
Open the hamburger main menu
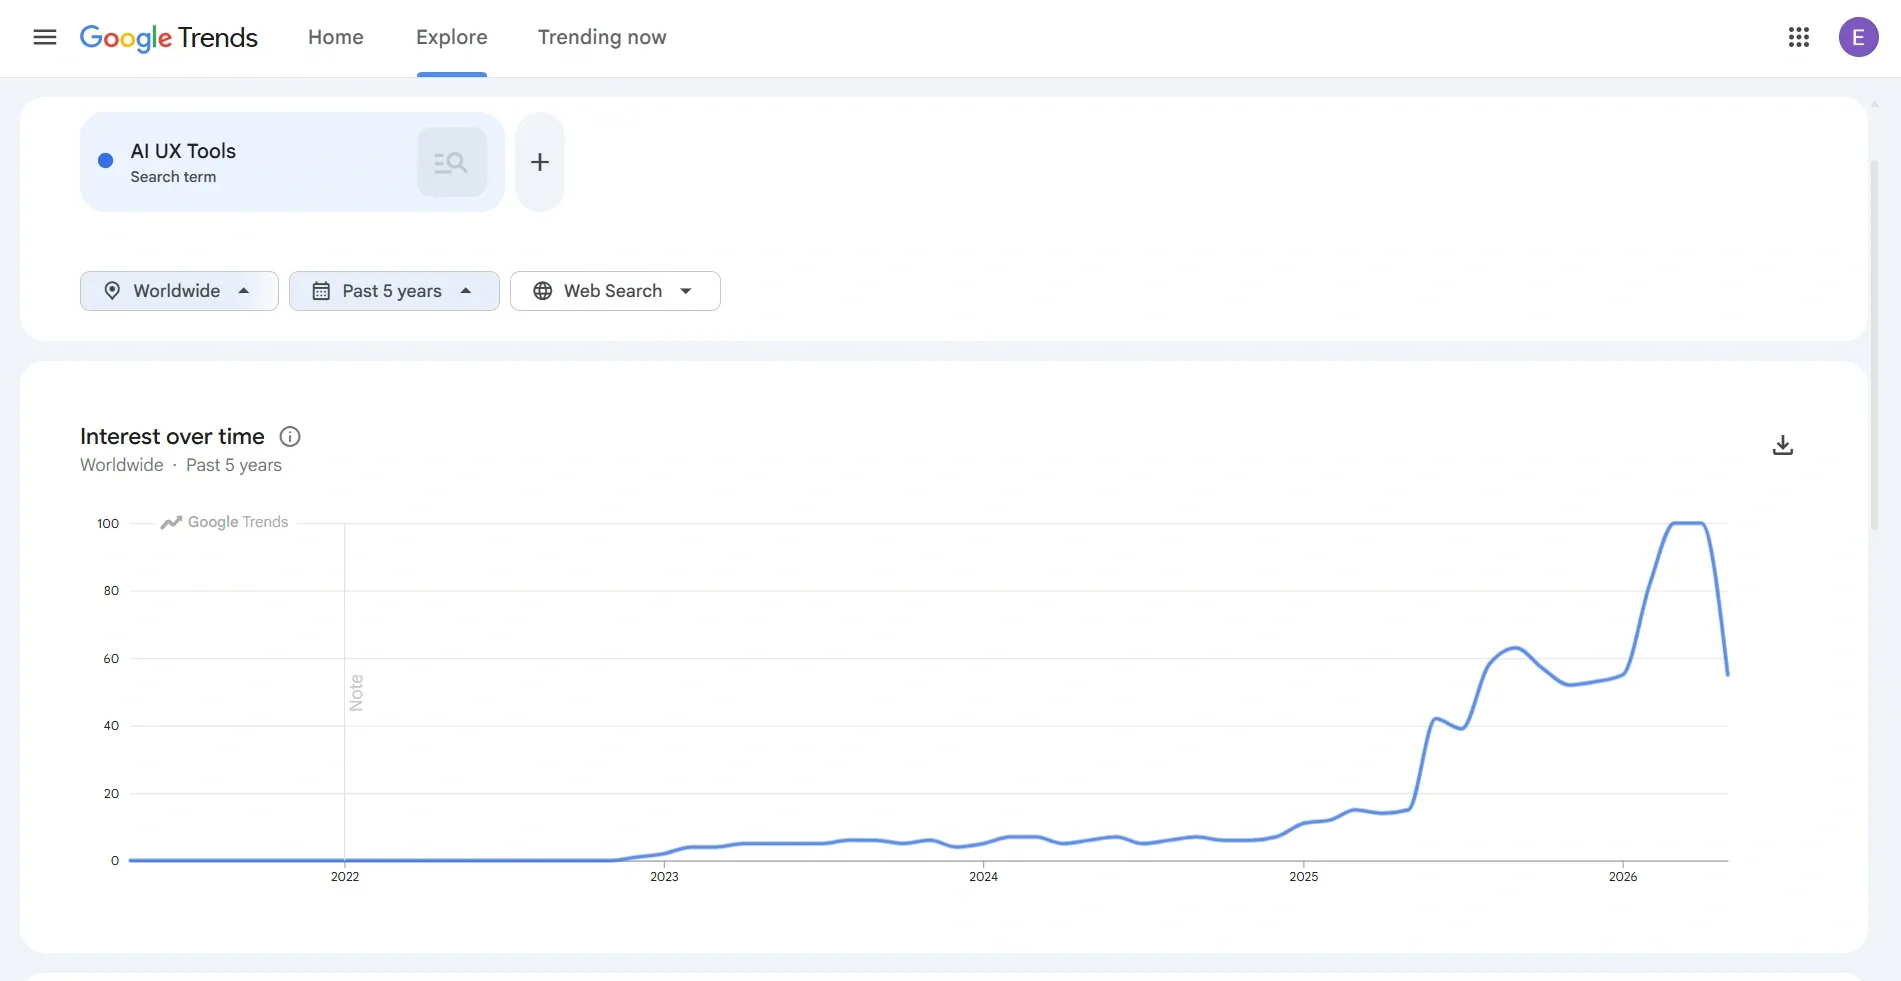(45, 37)
